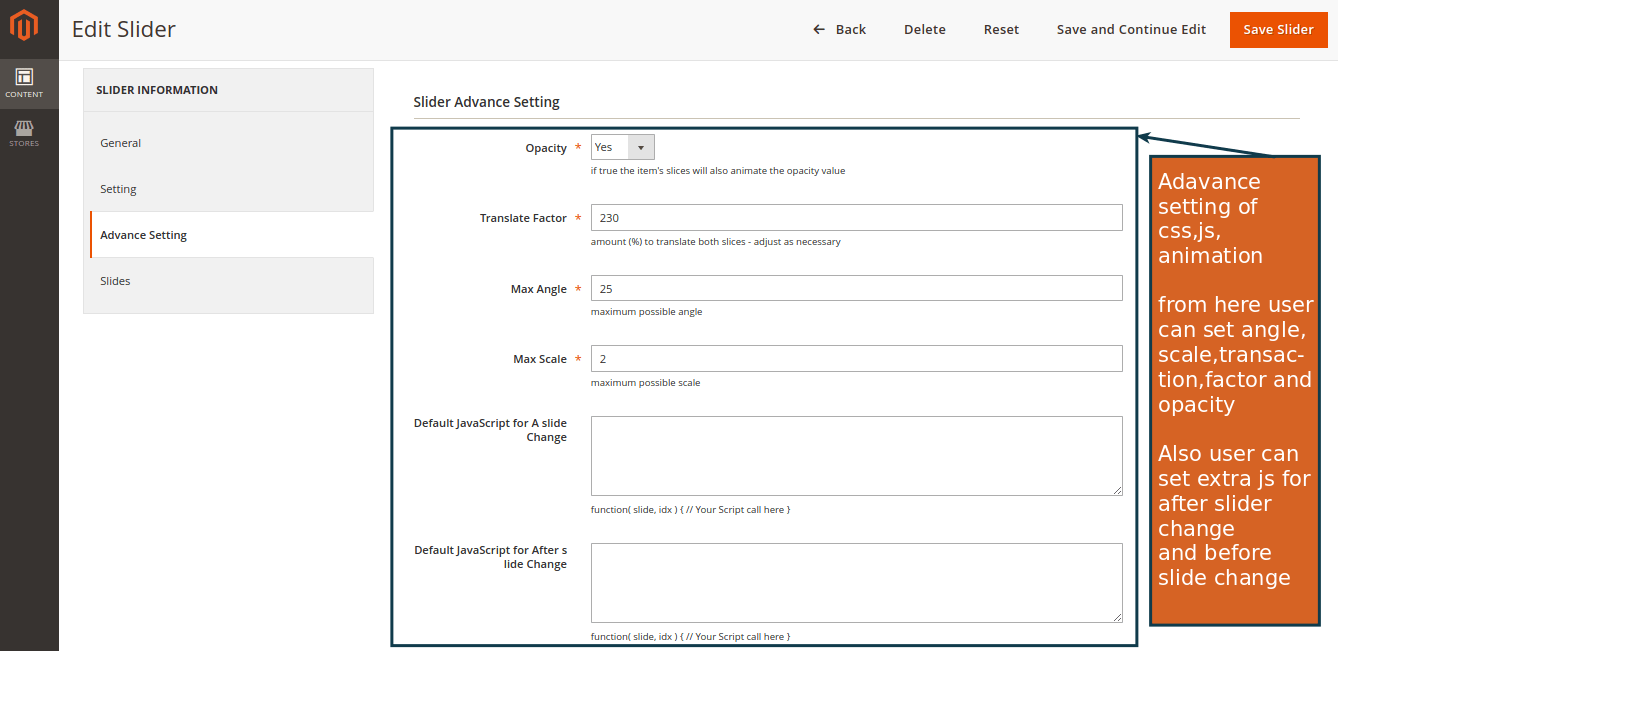
Task: Expand the Opacity dropdown
Action: pos(622,148)
